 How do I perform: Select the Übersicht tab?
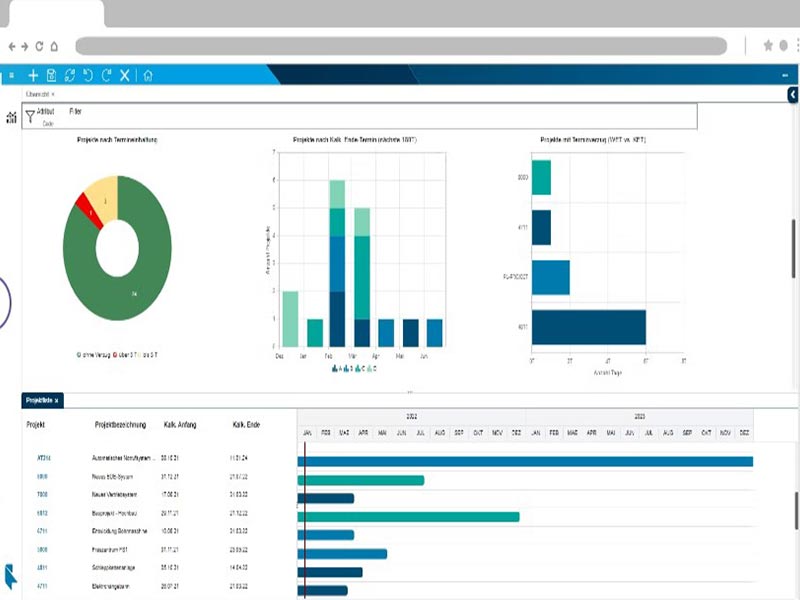tap(40, 94)
